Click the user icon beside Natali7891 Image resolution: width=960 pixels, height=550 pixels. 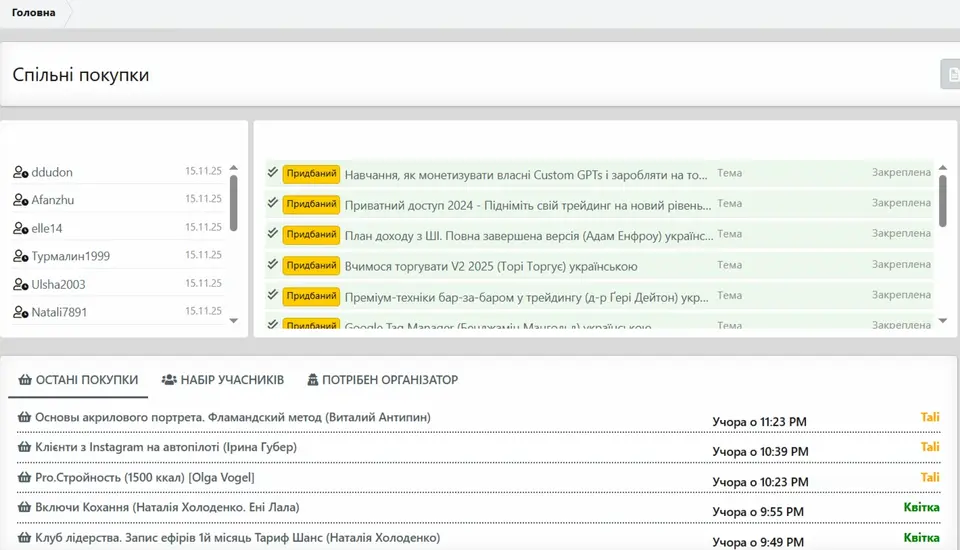click(x=20, y=312)
